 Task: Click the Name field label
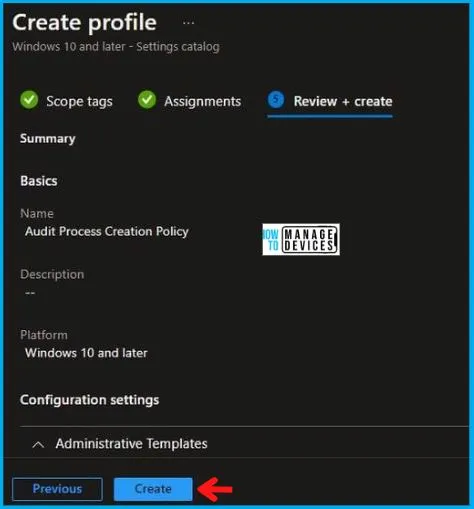click(x=37, y=213)
